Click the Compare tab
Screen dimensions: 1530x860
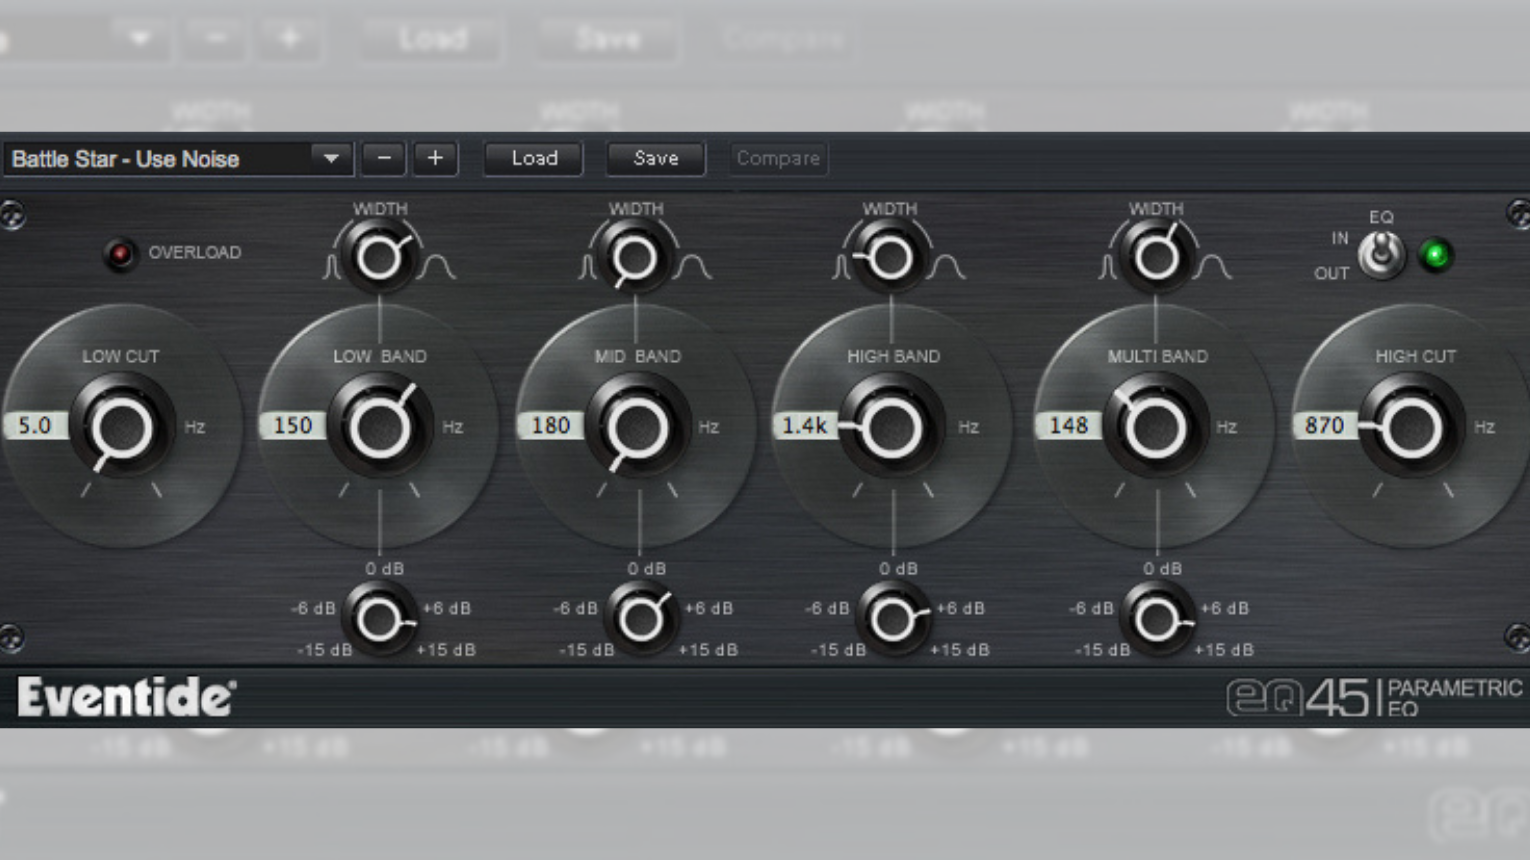(778, 158)
